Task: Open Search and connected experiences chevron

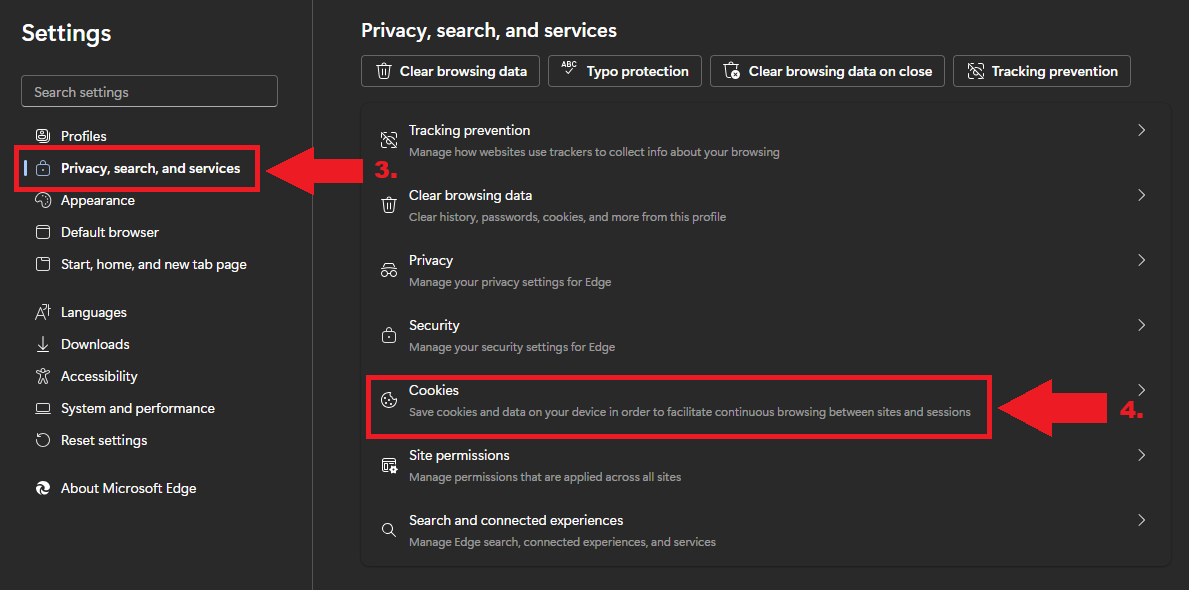Action: tap(1141, 520)
